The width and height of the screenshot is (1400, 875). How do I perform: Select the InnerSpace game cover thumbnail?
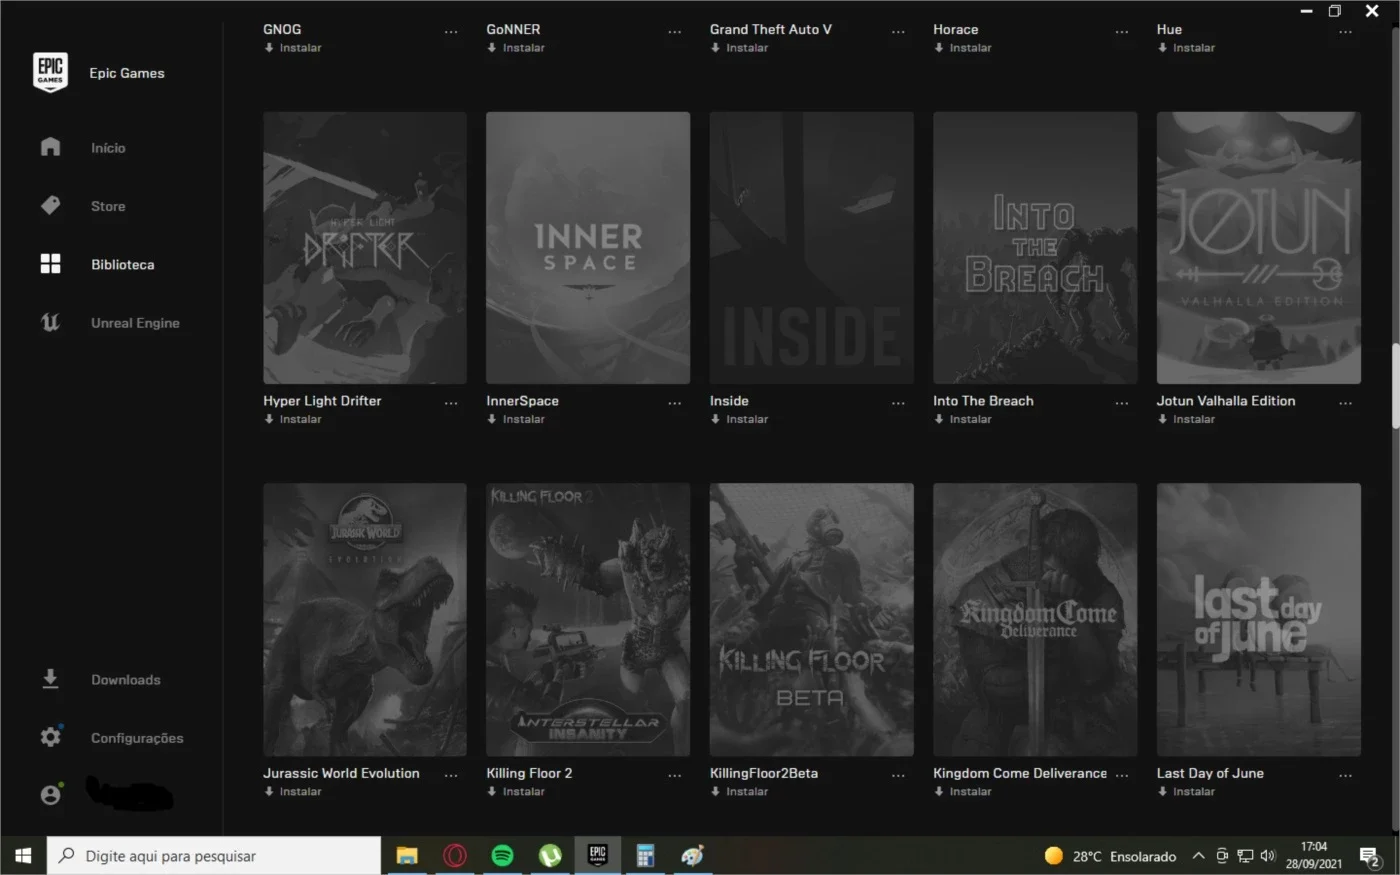pyautogui.click(x=588, y=248)
